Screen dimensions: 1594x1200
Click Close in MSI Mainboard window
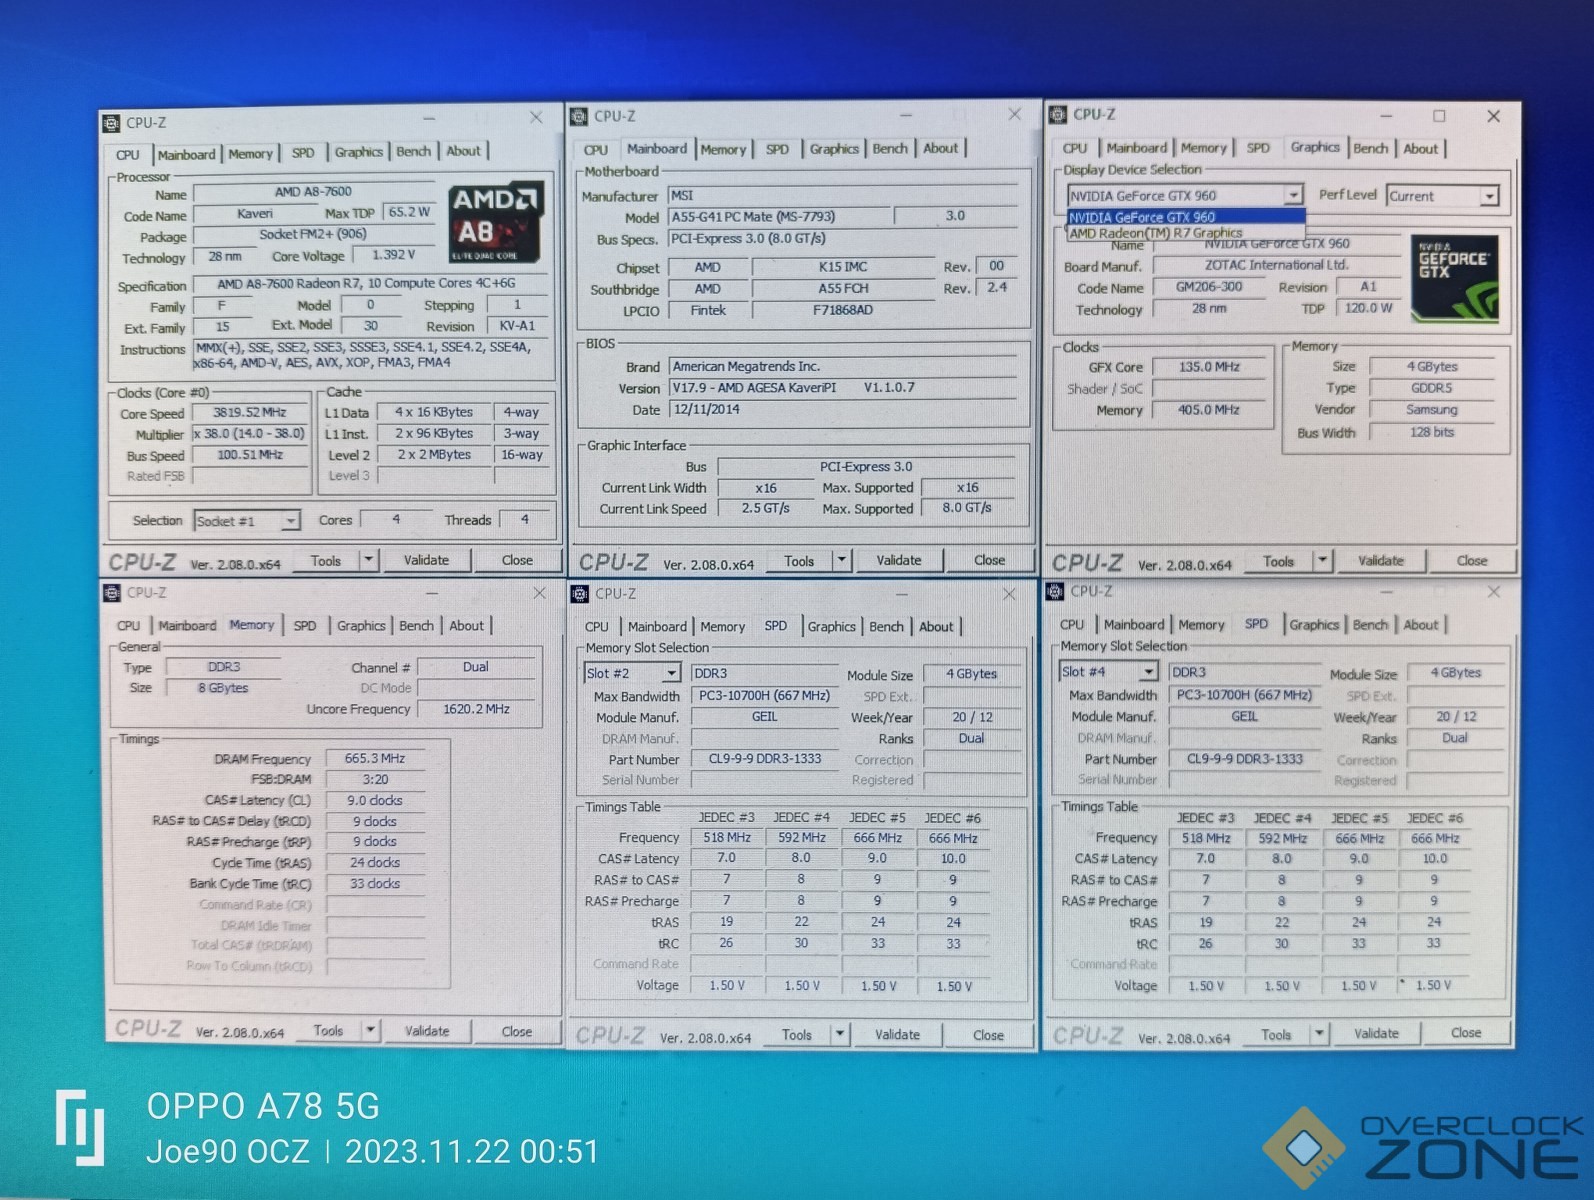point(990,560)
